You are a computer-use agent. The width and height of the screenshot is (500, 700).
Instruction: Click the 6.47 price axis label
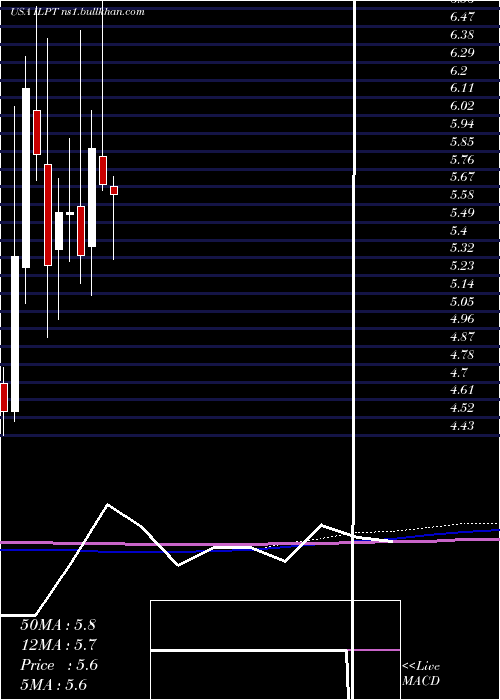tap(462, 17)
